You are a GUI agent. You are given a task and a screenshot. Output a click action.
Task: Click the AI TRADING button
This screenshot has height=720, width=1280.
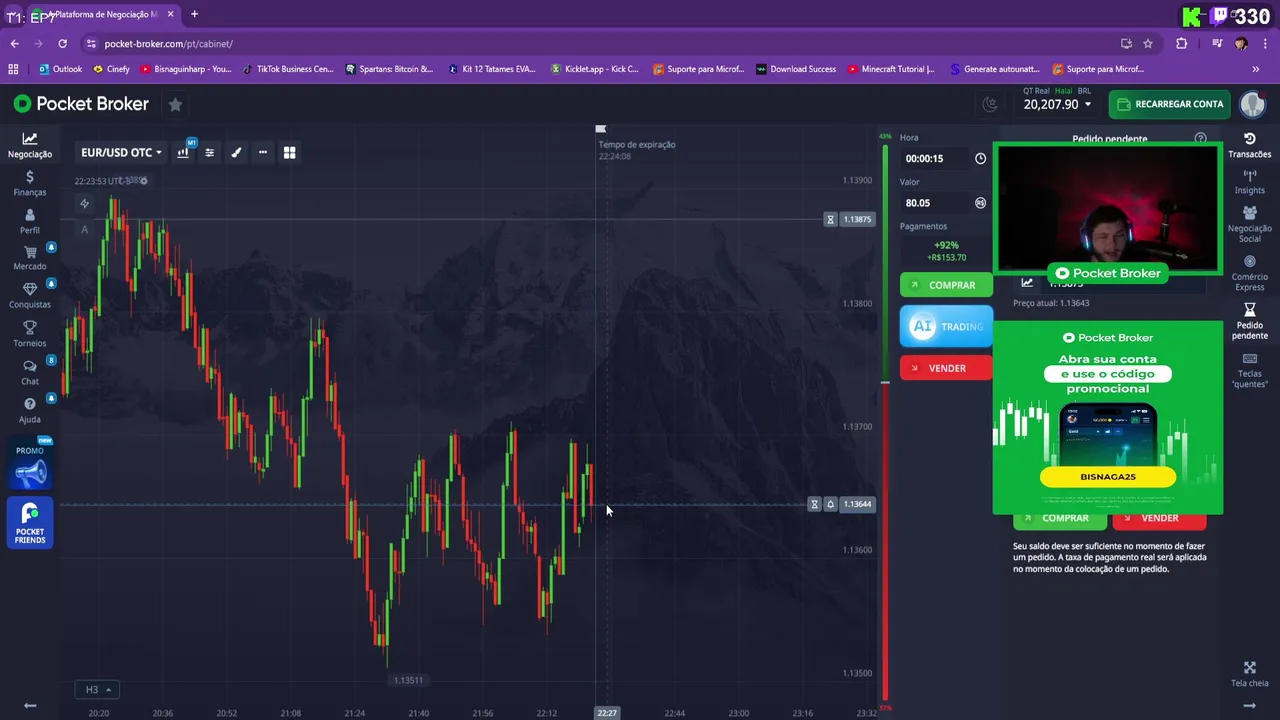point(946,326)
